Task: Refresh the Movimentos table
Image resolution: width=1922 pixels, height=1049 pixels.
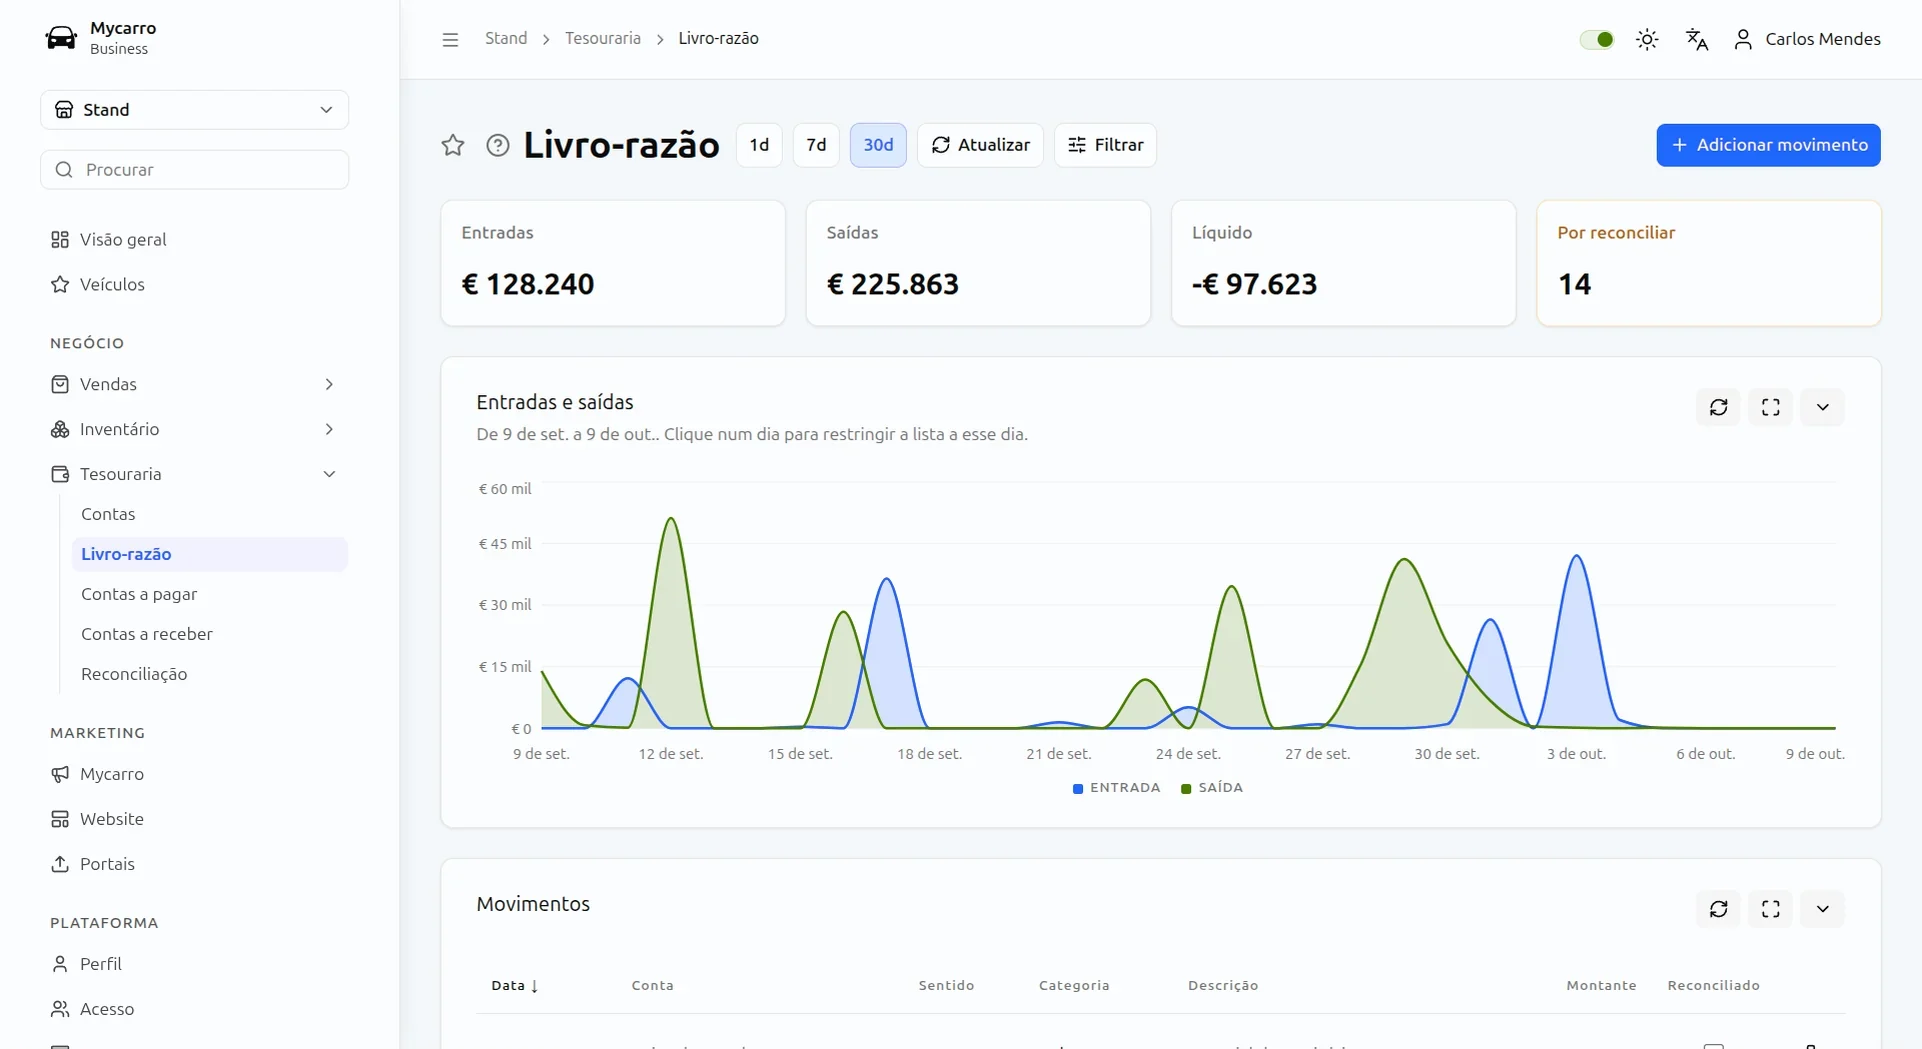Action: pyautogui.click(x=1719, y=909)
